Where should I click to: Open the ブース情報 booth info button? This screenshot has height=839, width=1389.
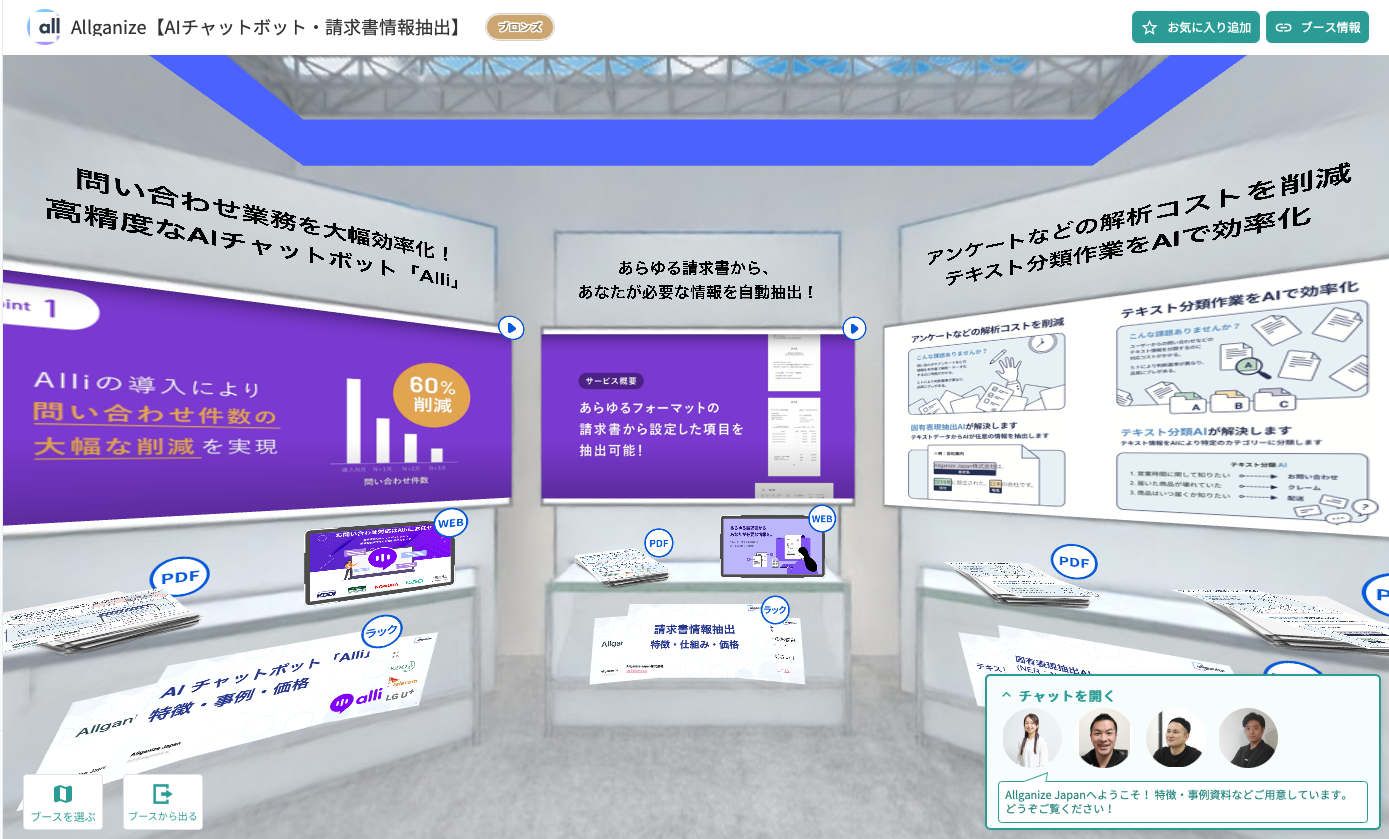pos(1317,27)
